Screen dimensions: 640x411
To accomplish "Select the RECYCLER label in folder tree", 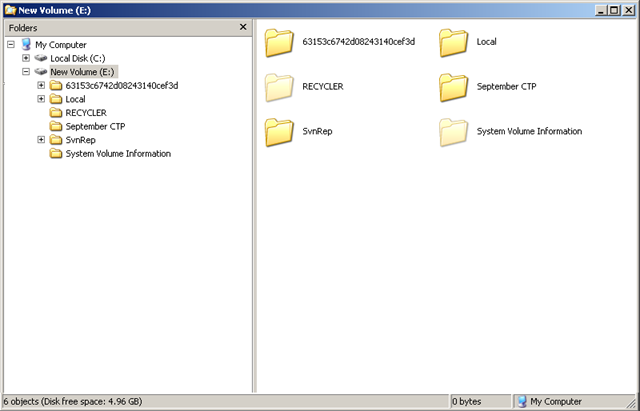I will (86, 113).
